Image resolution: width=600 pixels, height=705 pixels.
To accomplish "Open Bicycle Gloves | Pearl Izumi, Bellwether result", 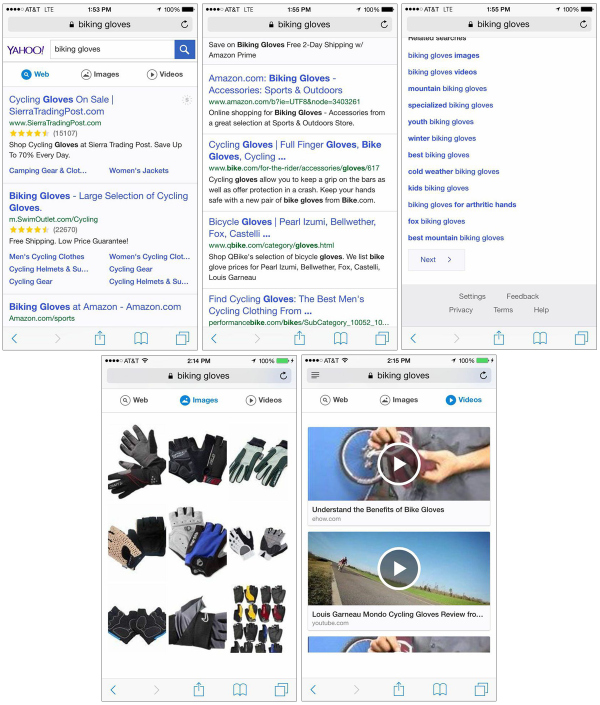I will coord(292,228).
